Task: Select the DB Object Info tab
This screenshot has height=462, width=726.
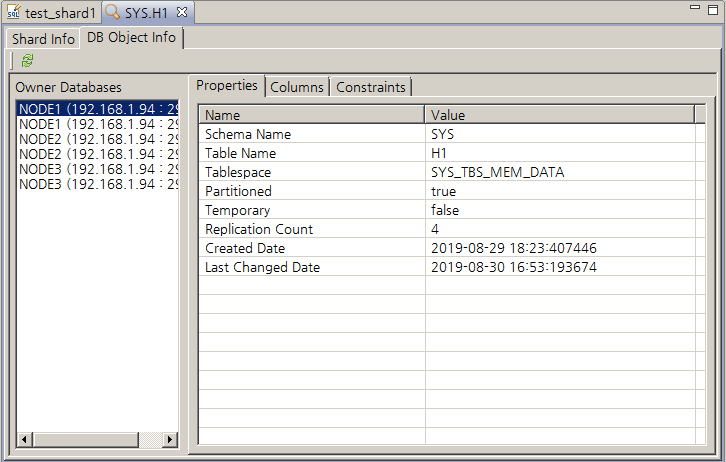Action: (131, 38)
